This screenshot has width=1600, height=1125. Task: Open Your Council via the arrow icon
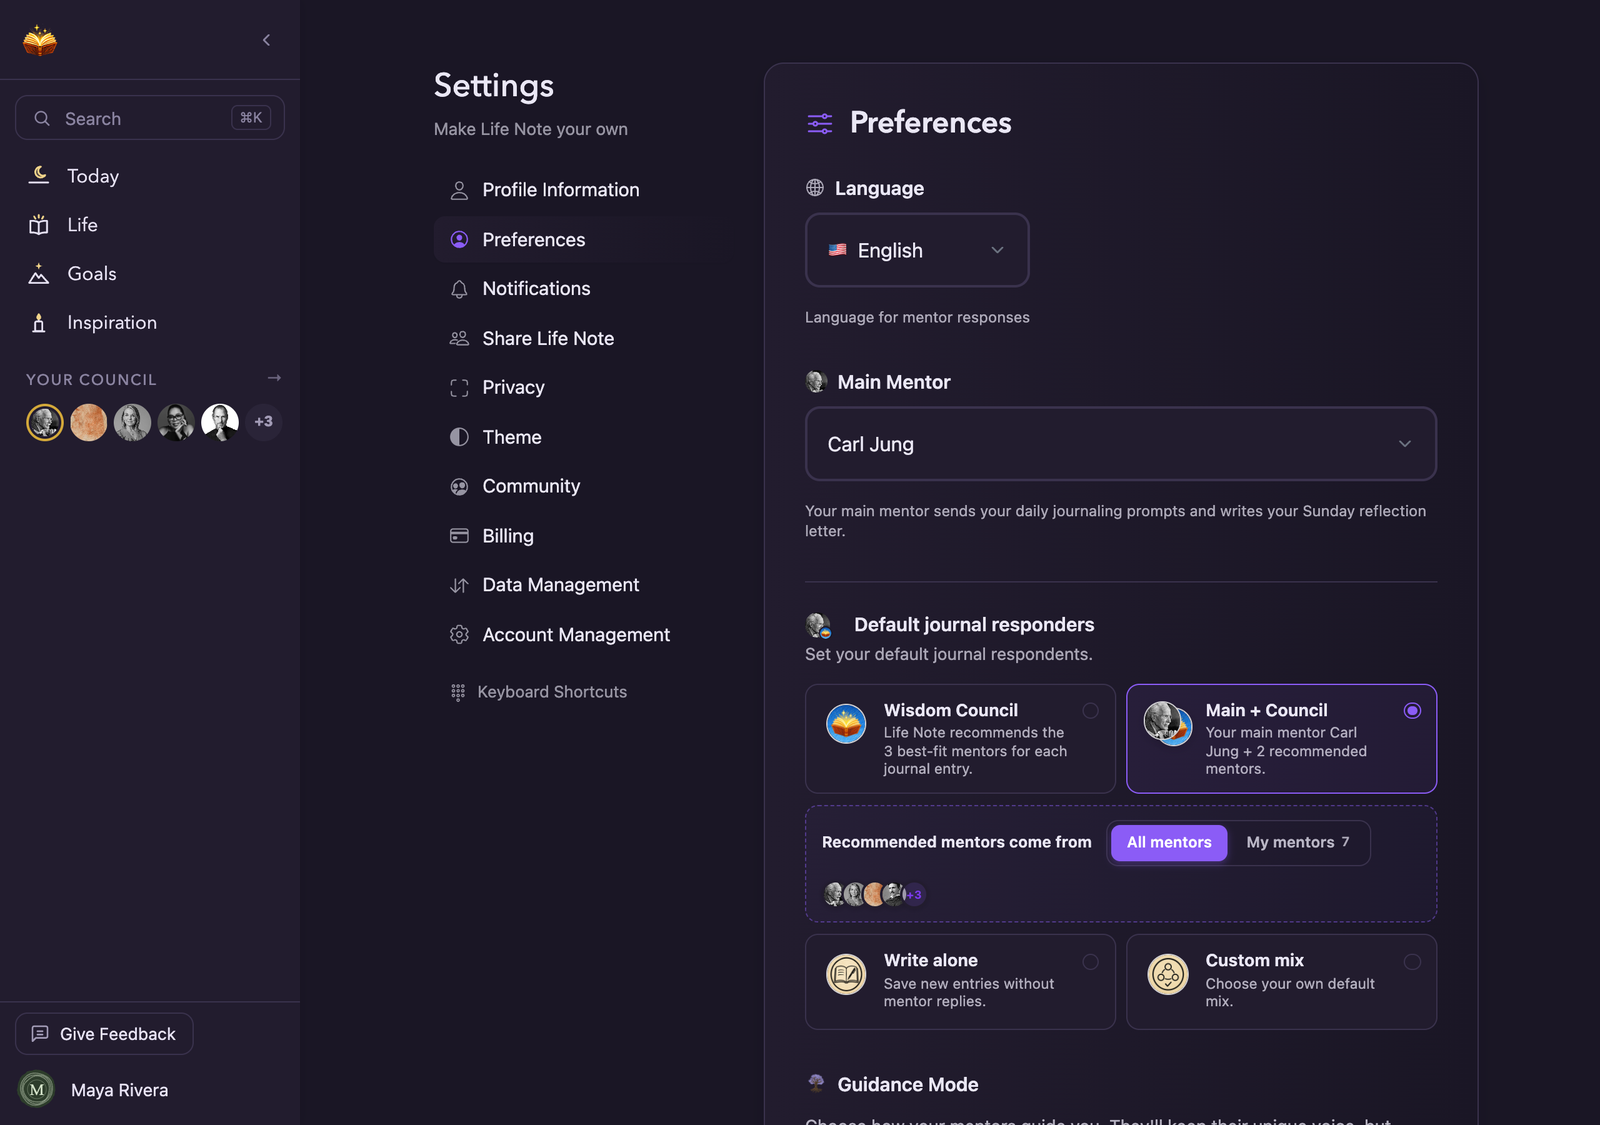click(x=274, y=378)
